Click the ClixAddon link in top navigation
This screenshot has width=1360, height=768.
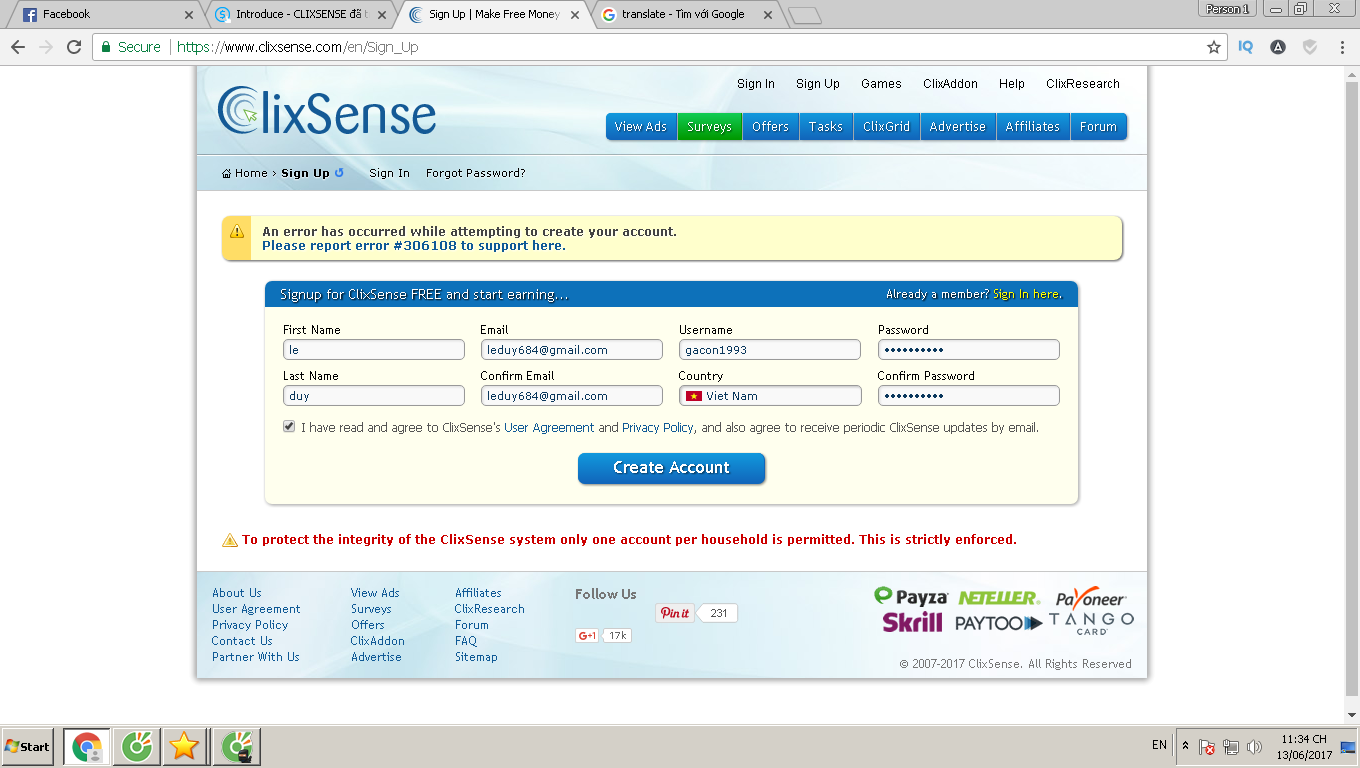click(950, 84)
